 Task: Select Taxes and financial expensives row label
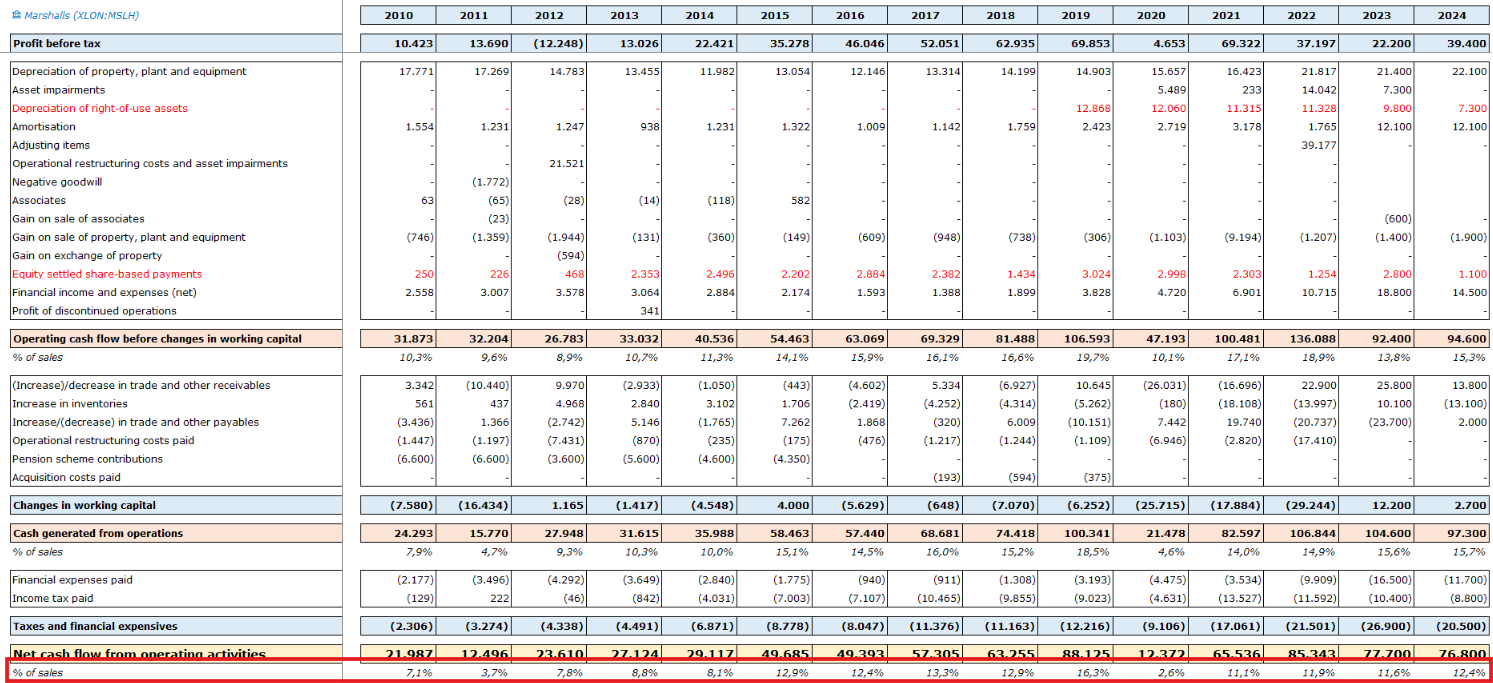[x=95, y=627]
